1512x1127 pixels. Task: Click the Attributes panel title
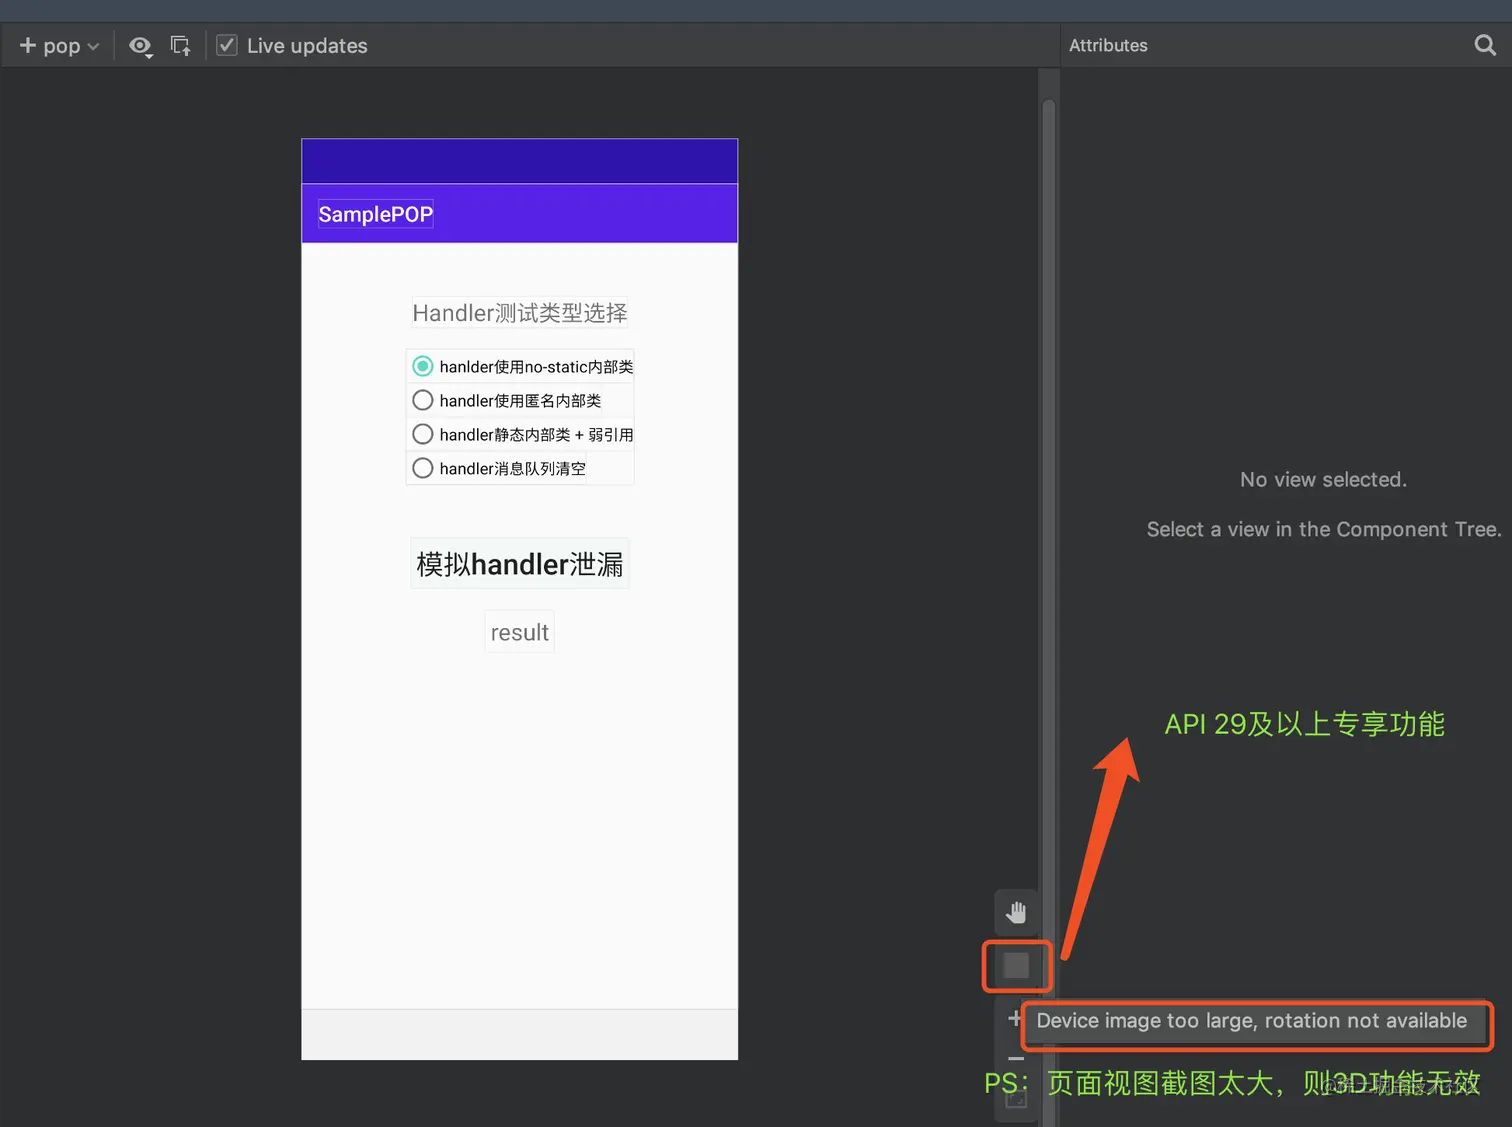(1108, 45)
